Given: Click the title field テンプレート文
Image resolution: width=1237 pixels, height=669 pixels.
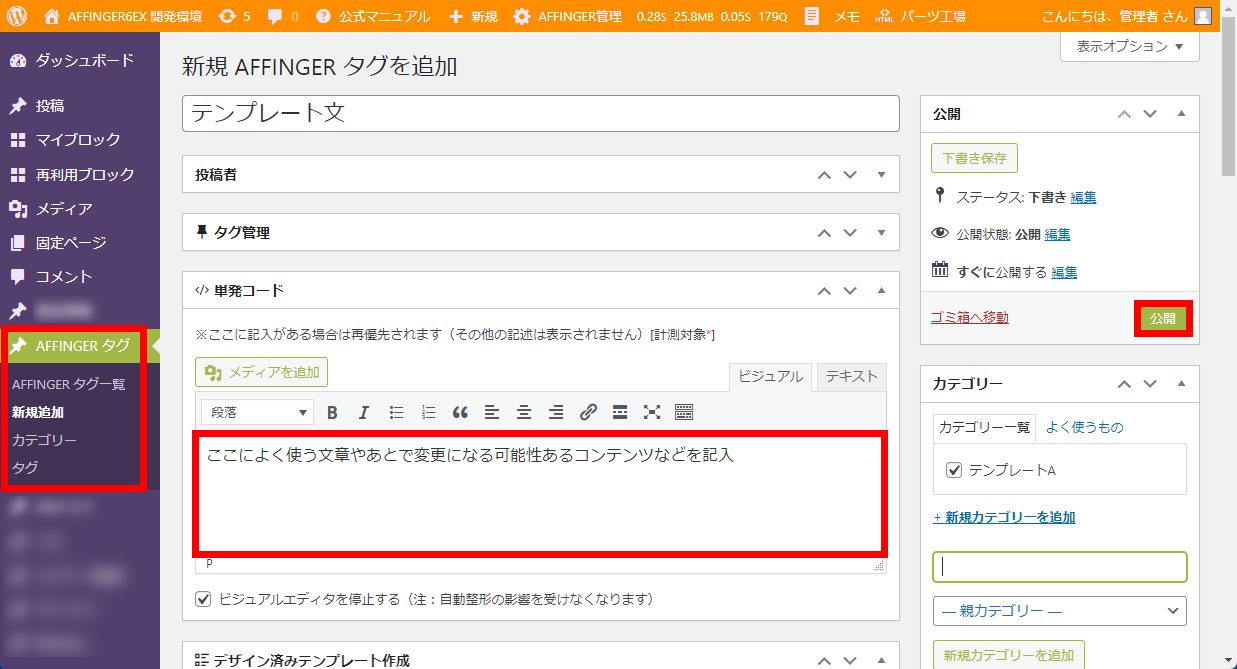Looking at the screenshot, I should click(x=541, y=113).
